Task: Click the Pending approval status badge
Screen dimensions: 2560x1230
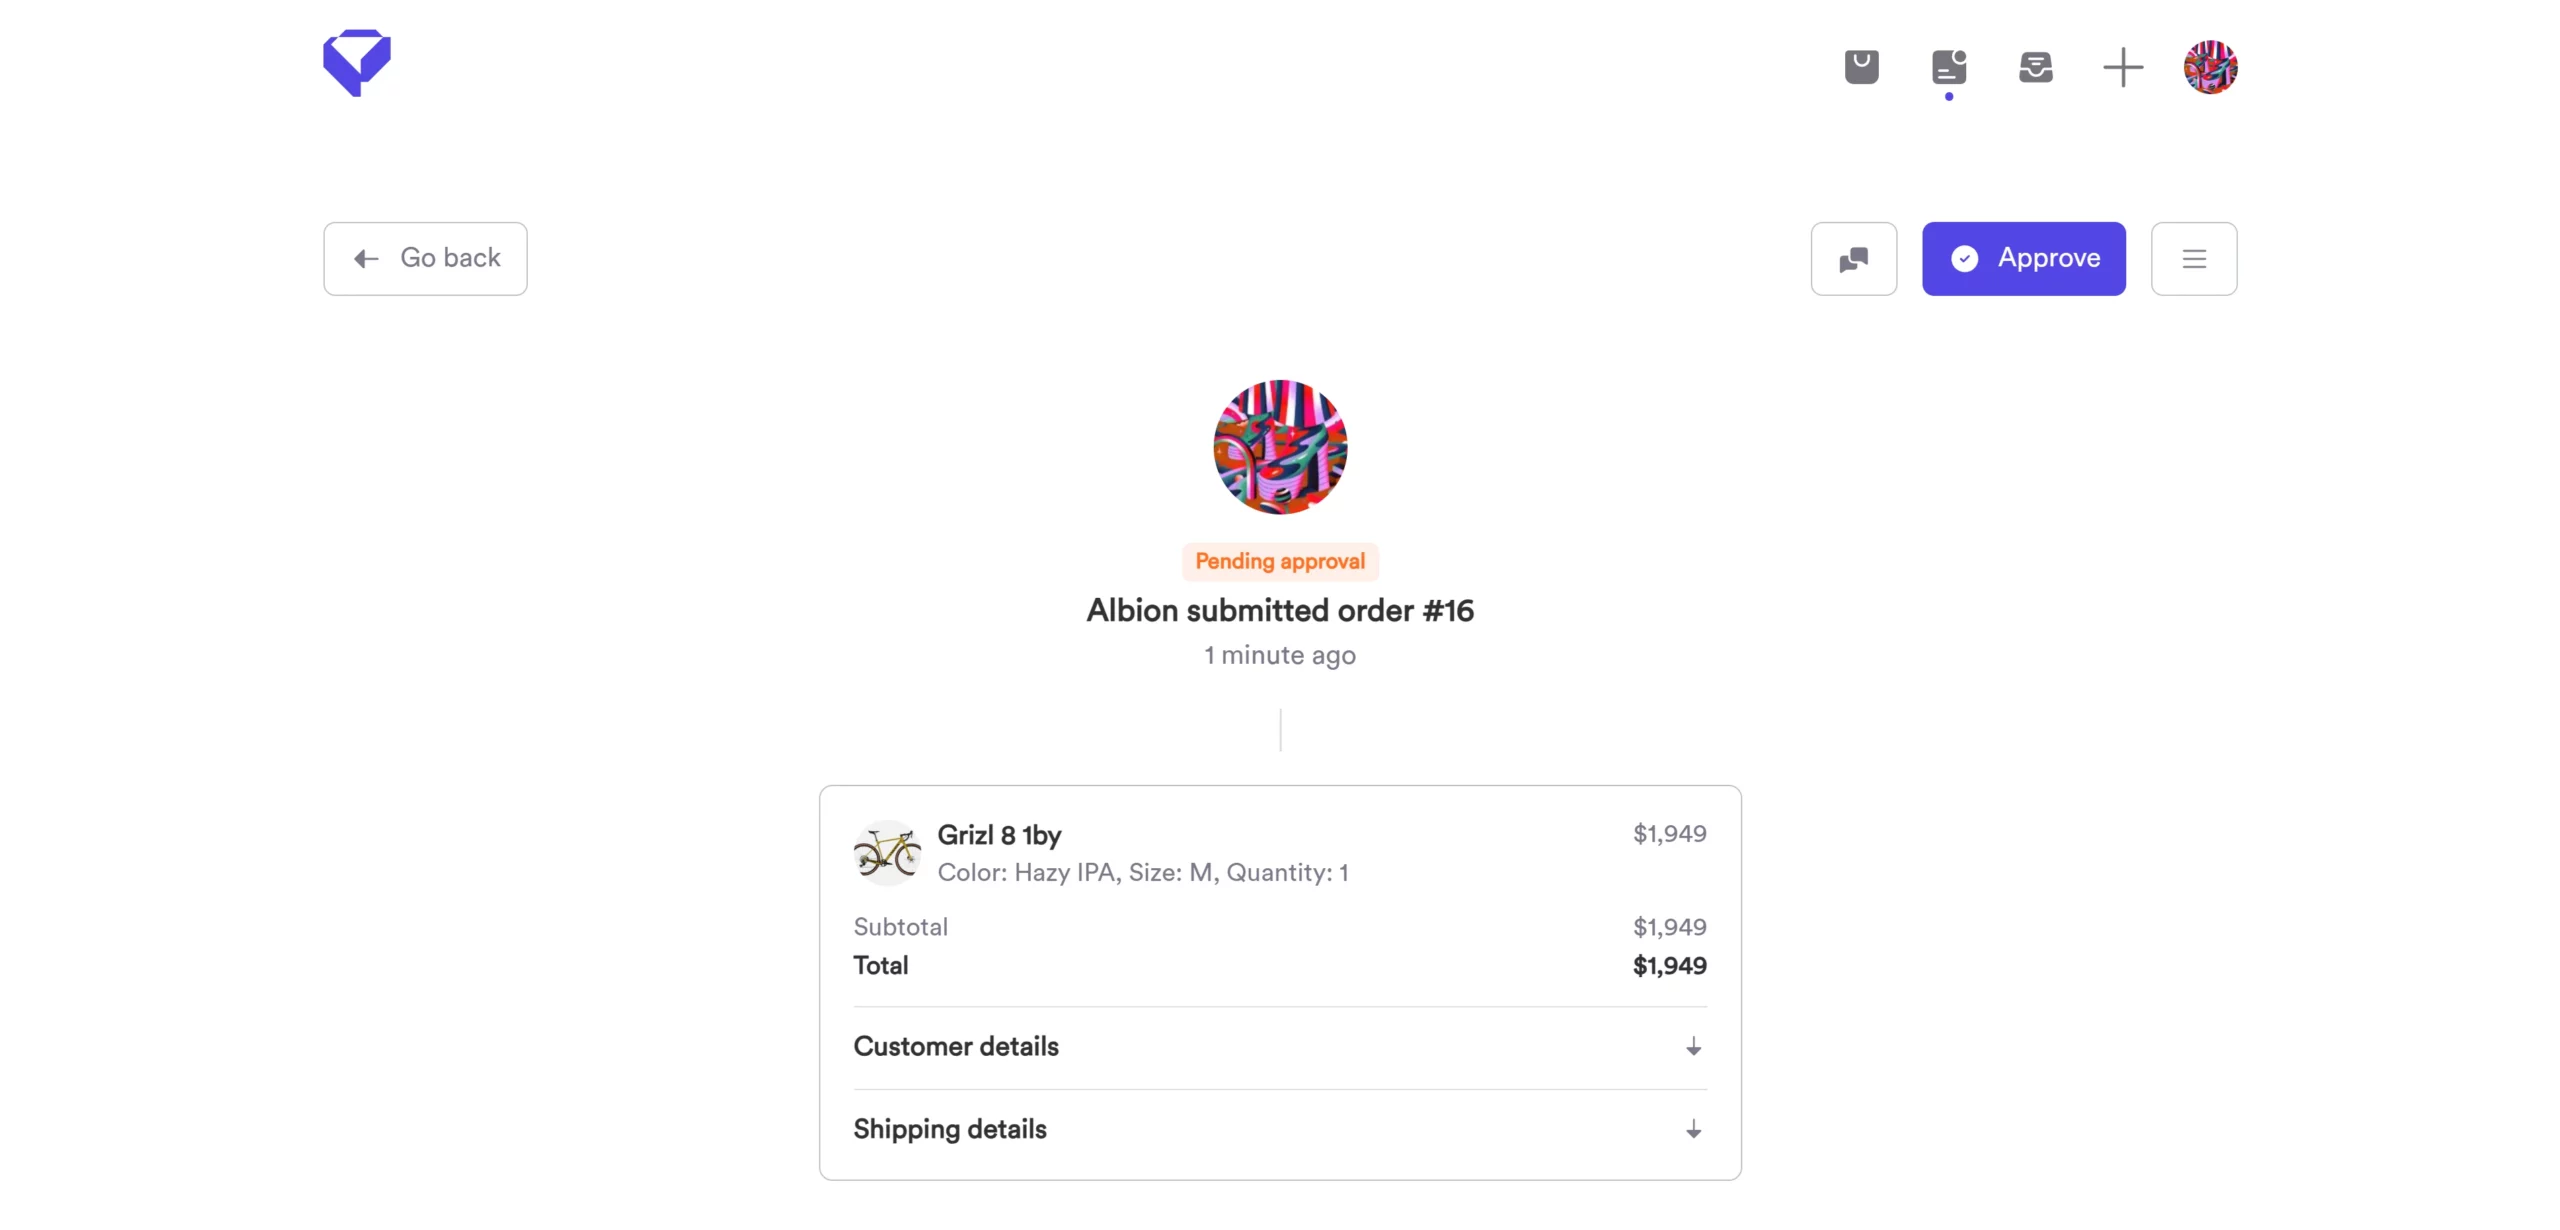Action: tap(1280, 561)
